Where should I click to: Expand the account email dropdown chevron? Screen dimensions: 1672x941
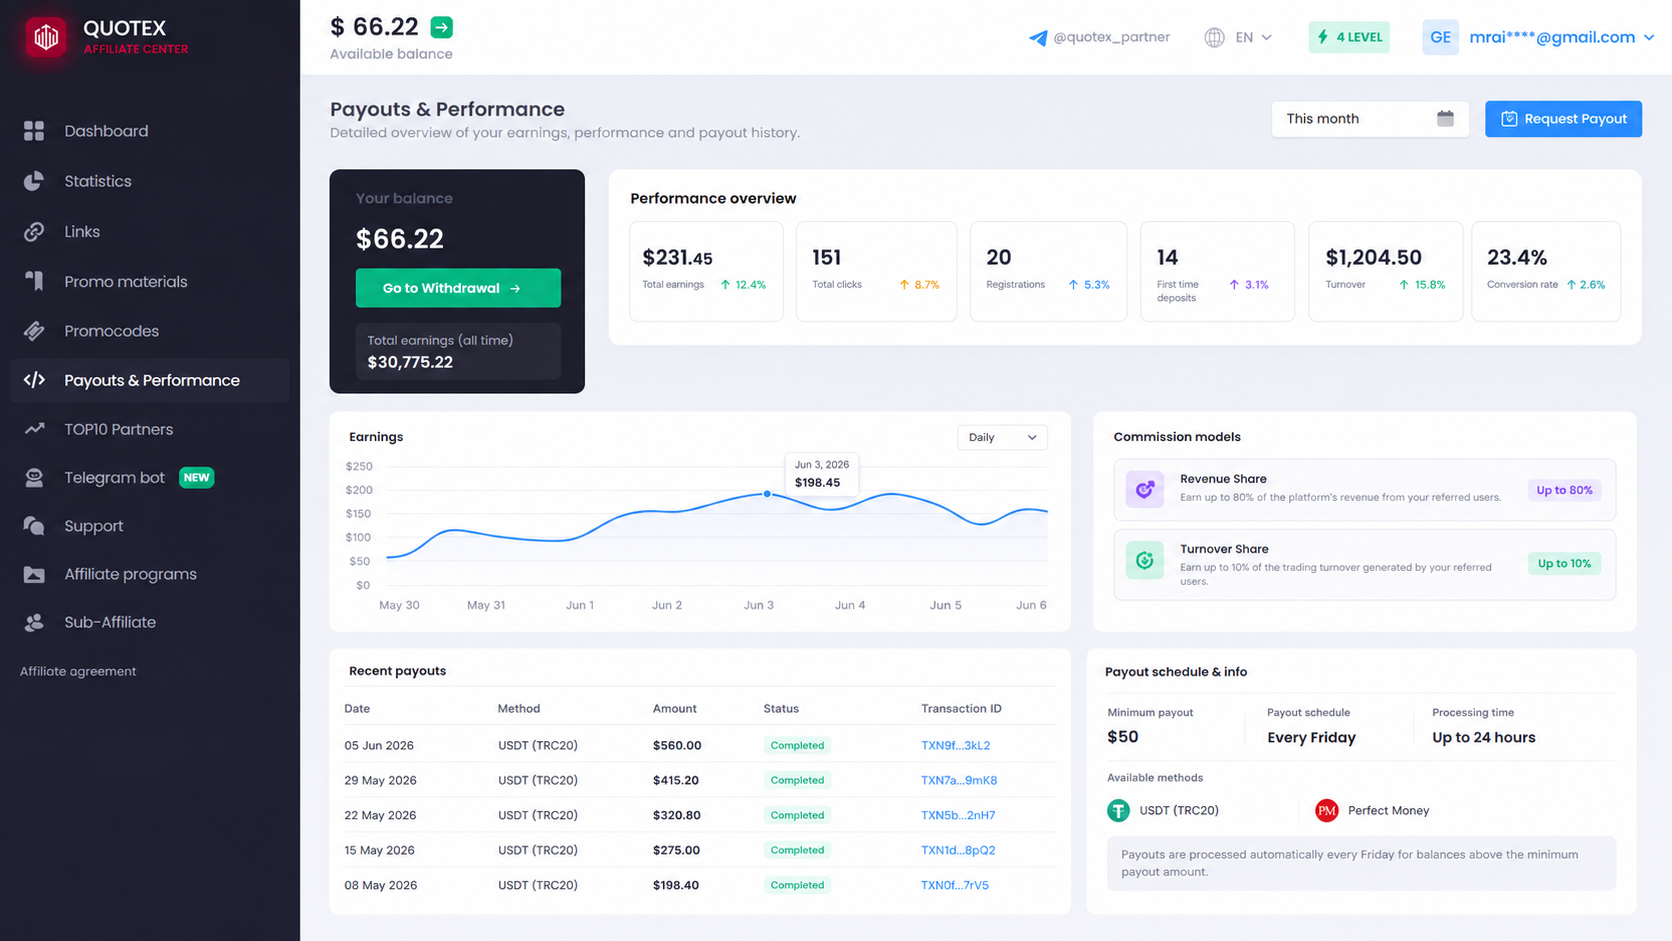[x=1649, y=37]
